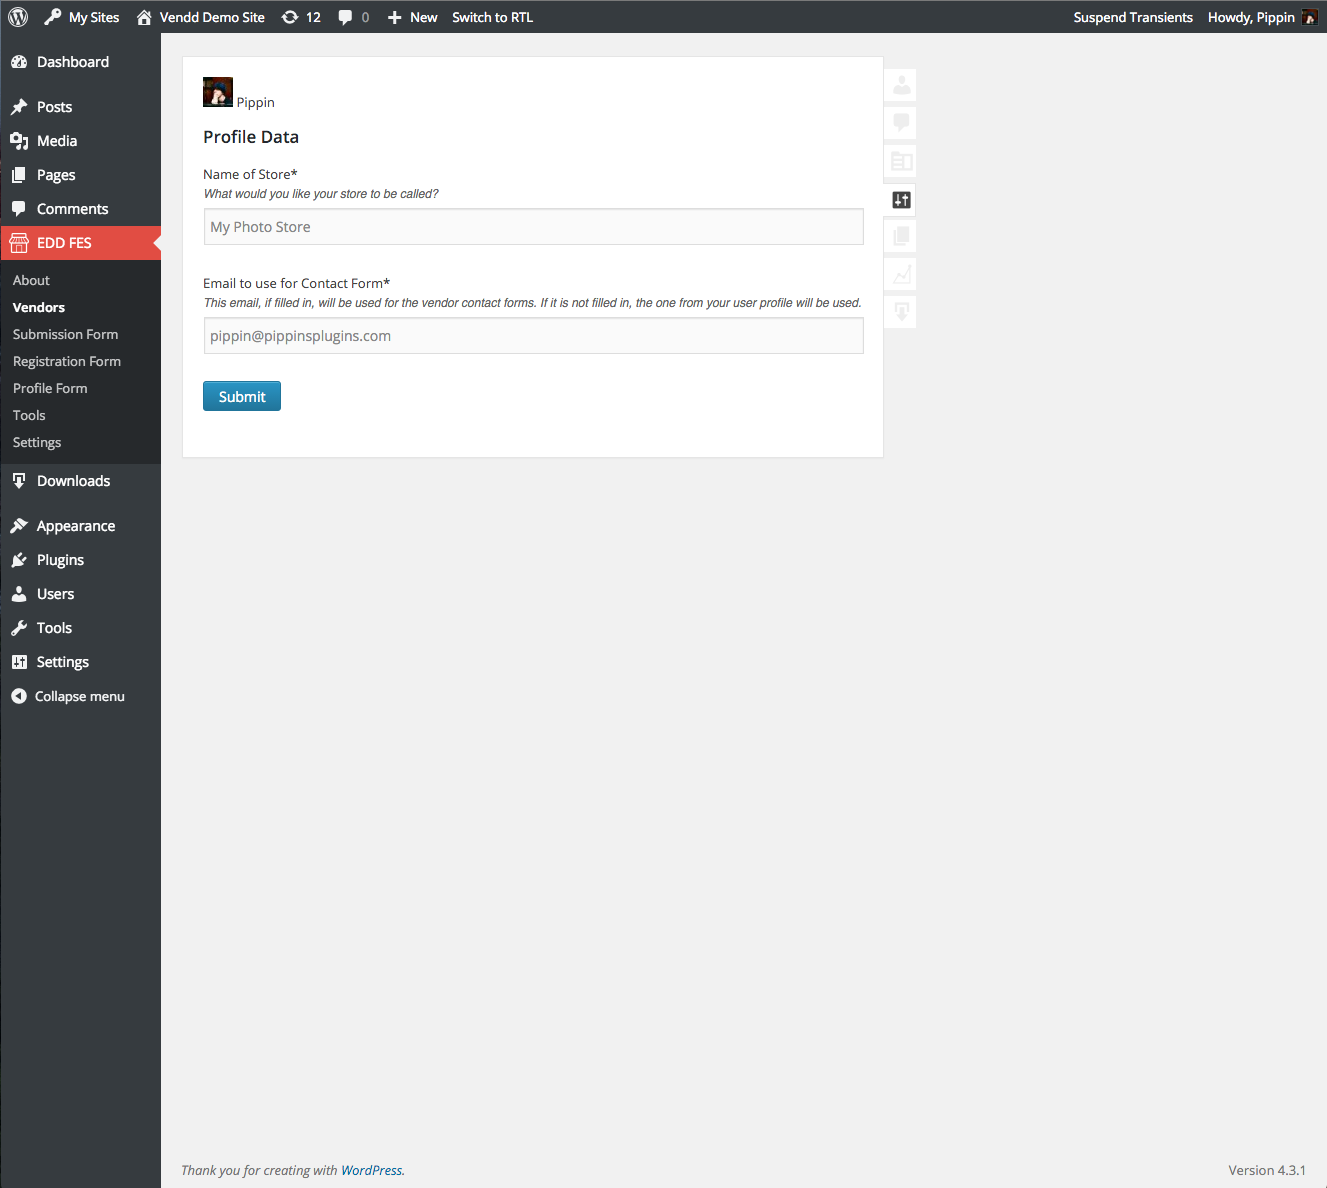Click the download arrow icon in the side panel
1327x1188 pixels.
point(900,311)
